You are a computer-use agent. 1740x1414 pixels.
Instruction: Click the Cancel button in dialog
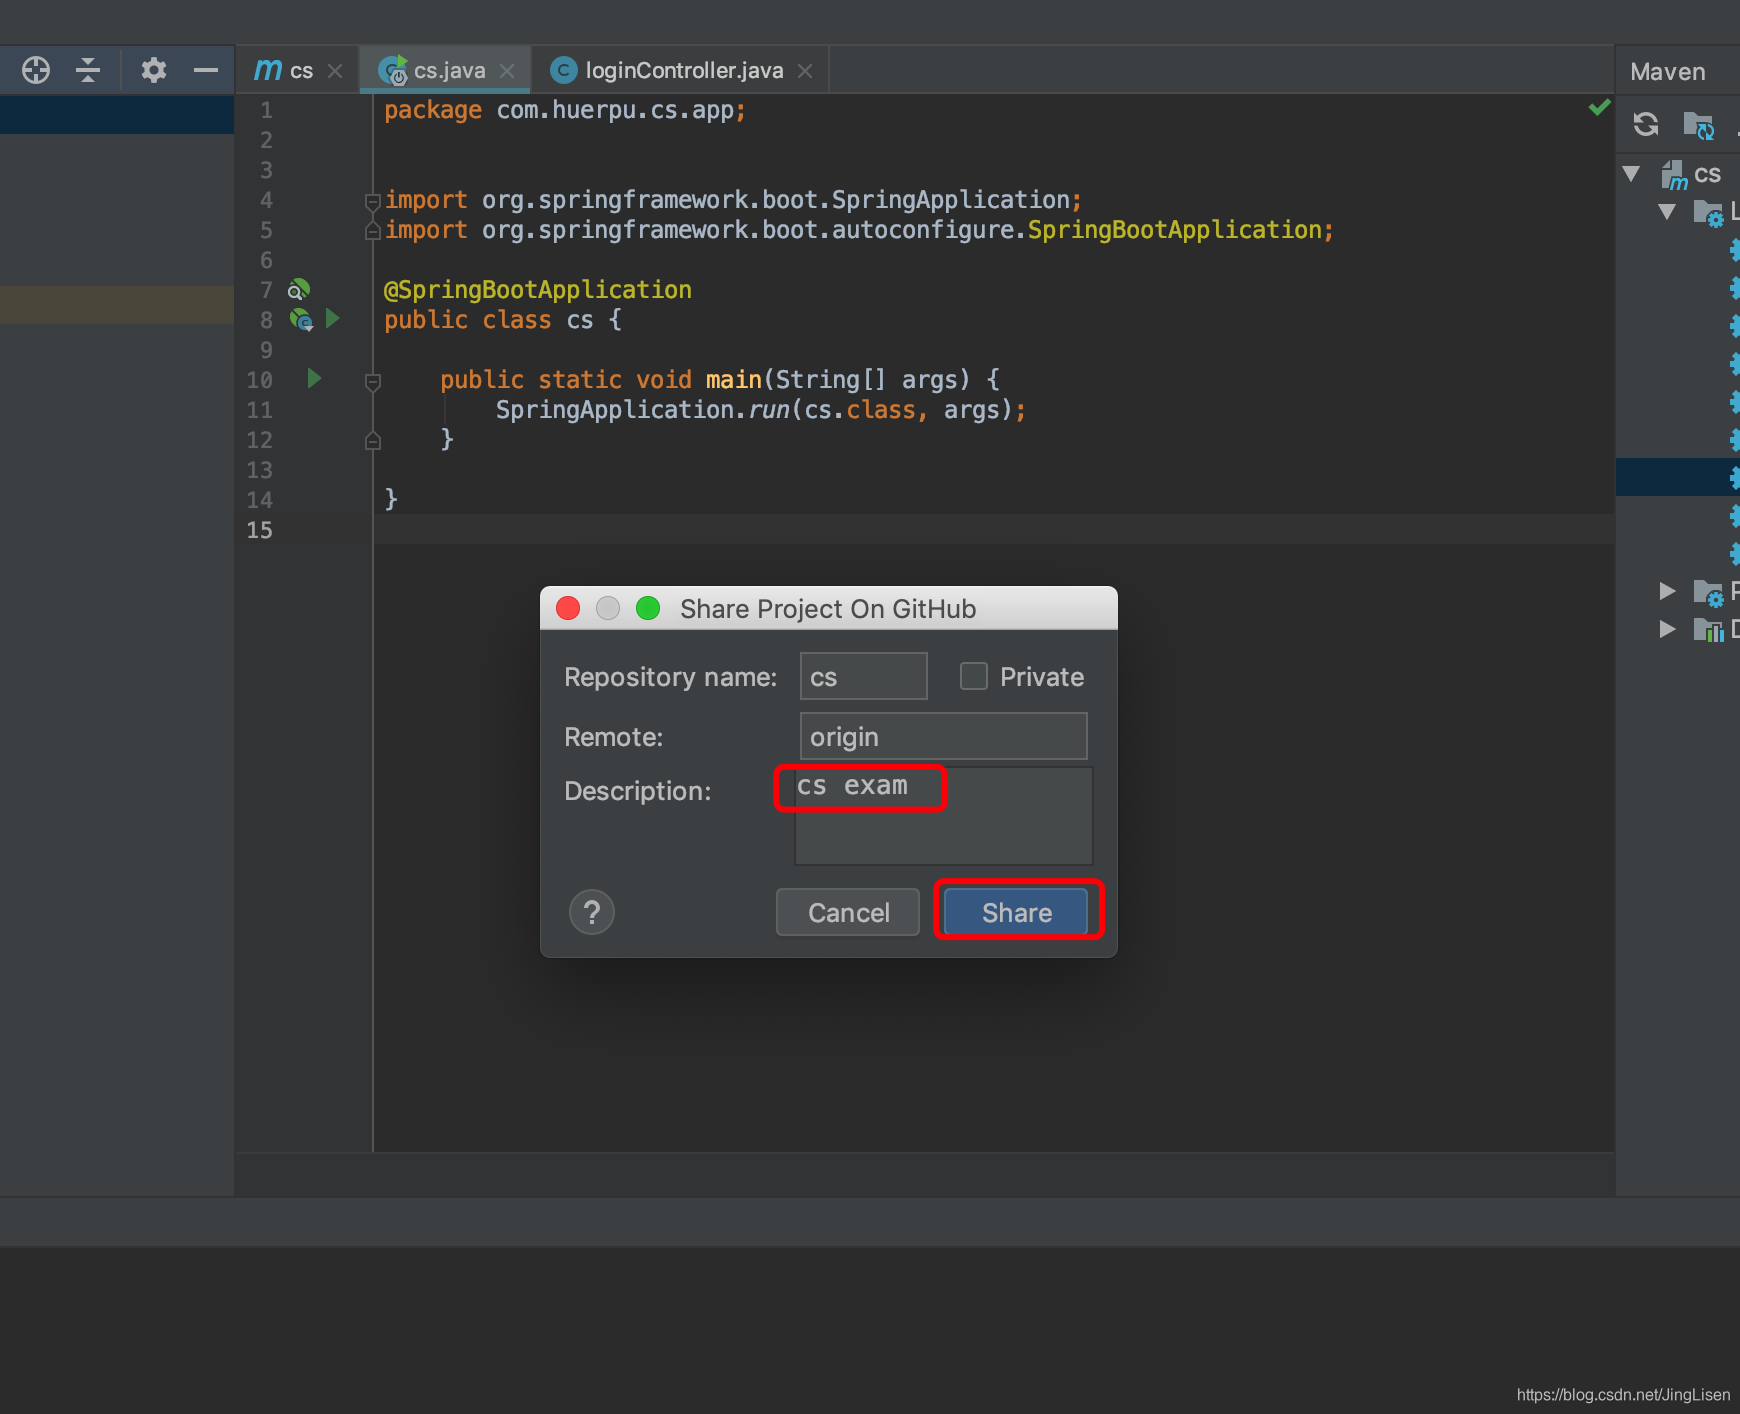pyautogui.click(x=848, y=912)
